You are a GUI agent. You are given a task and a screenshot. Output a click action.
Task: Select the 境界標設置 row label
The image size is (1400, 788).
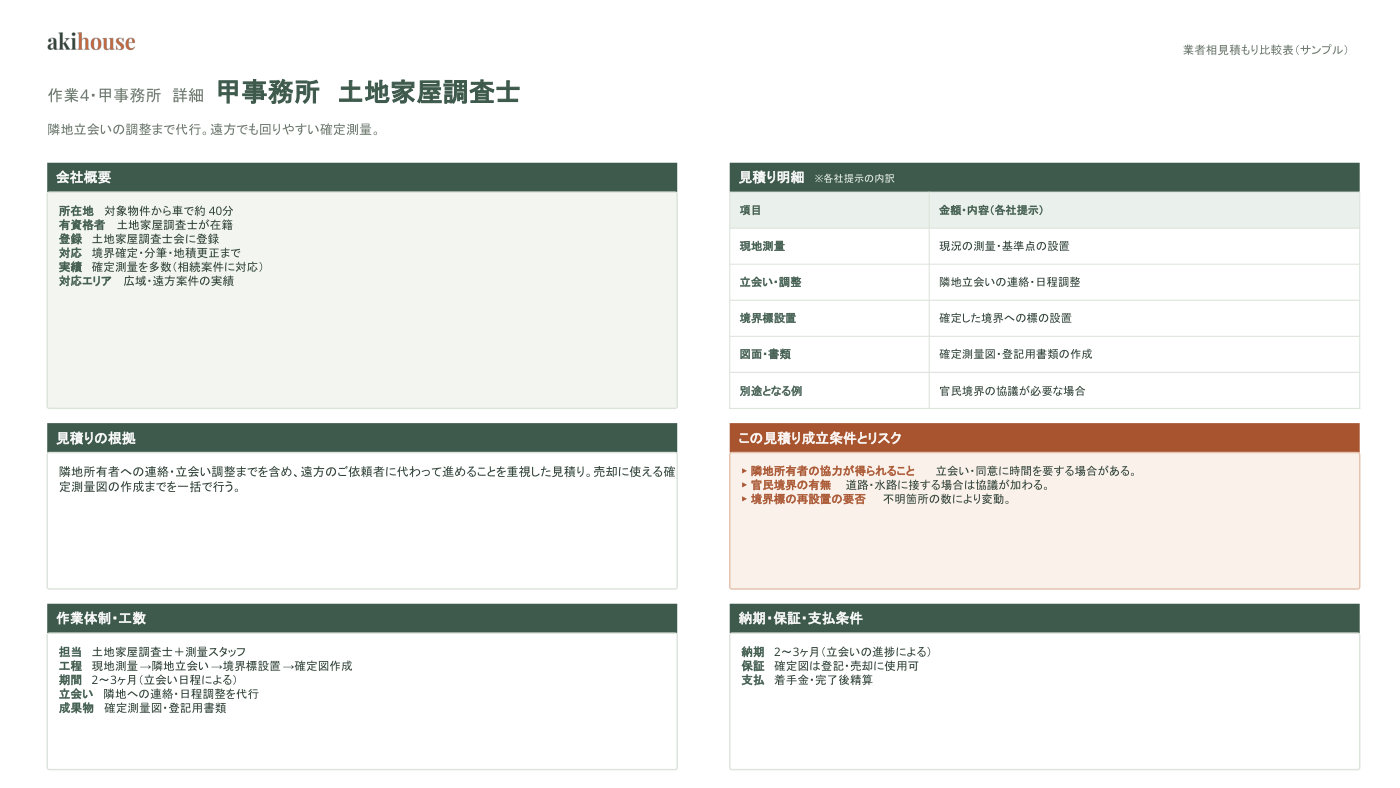click(x=768, y=318)
